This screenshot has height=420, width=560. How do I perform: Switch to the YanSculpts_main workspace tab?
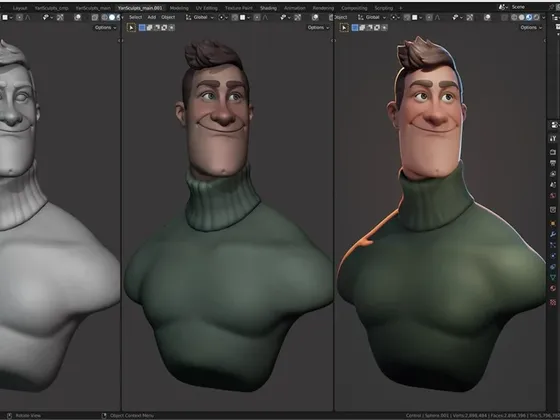click(x=93, y=8)
